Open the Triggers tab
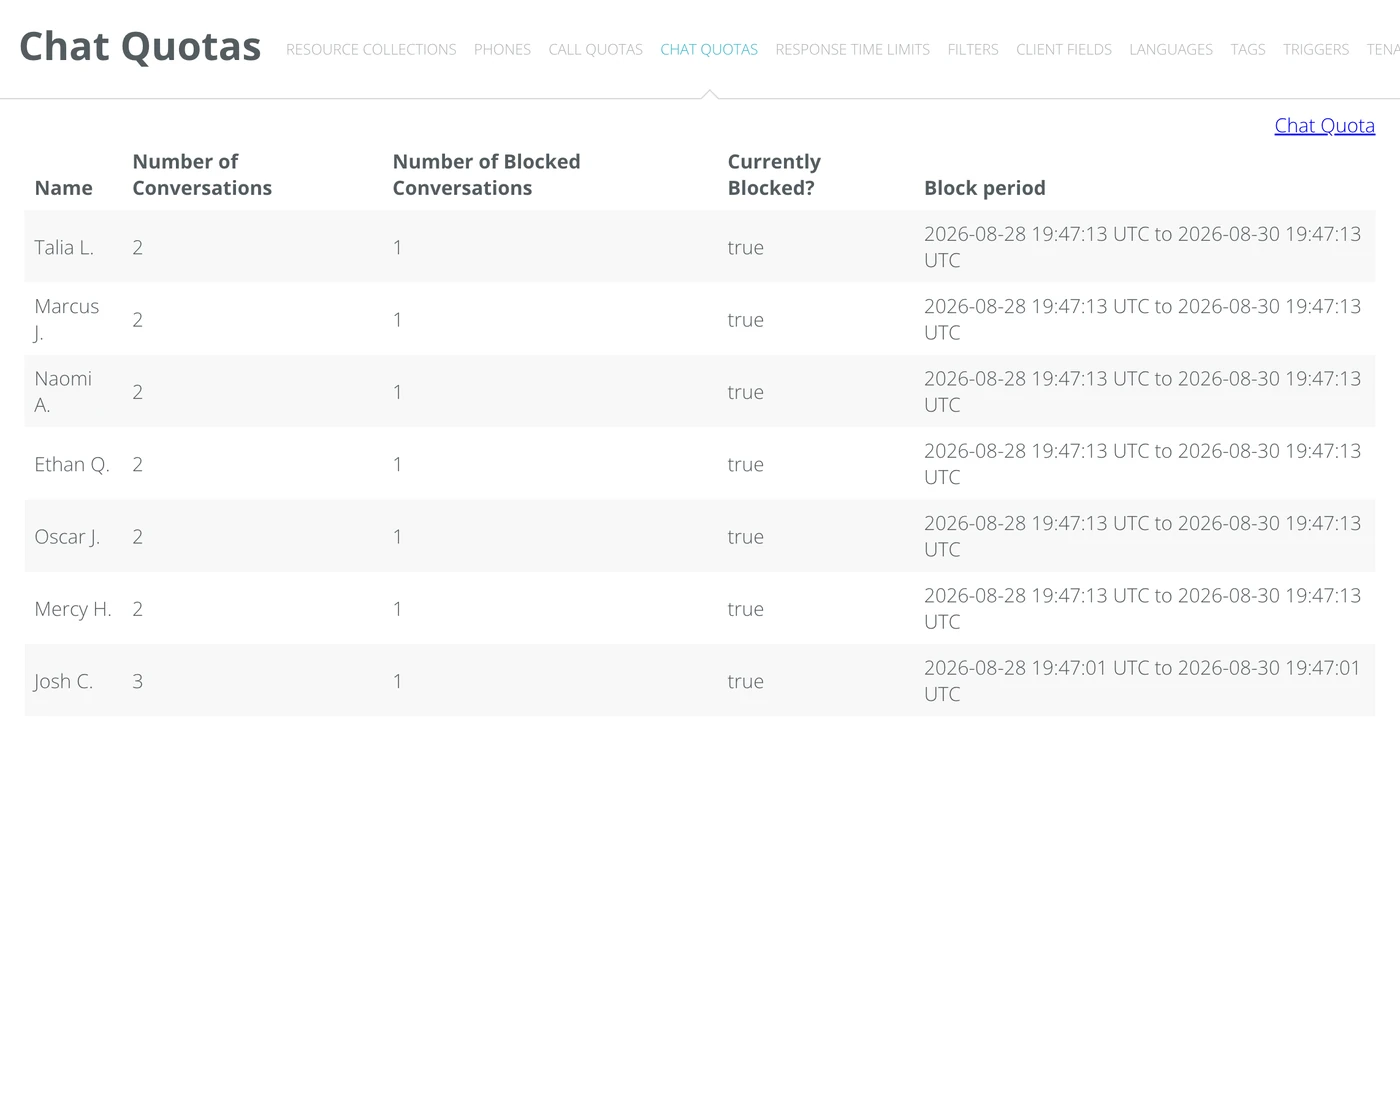The width and height of the screenshot is (1400, 1103). click(x=1316, y=49)
